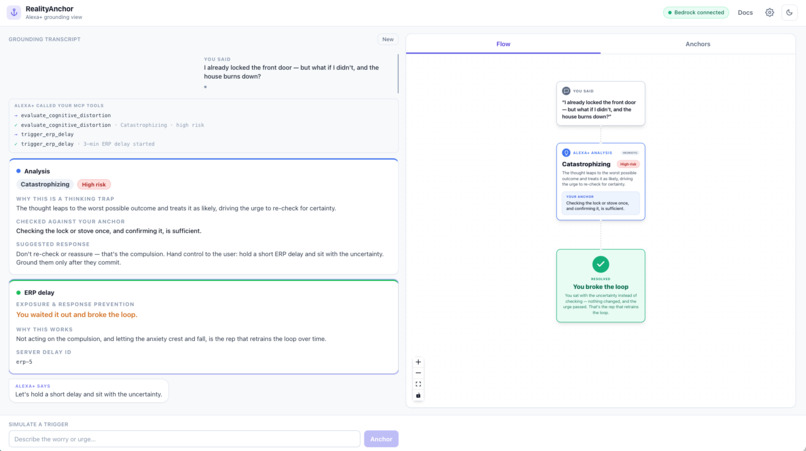Click 'Not acting on the compulsion' explanation text
Screen dimensions: 806x451
pyautogui.click(x=171, y=339)
